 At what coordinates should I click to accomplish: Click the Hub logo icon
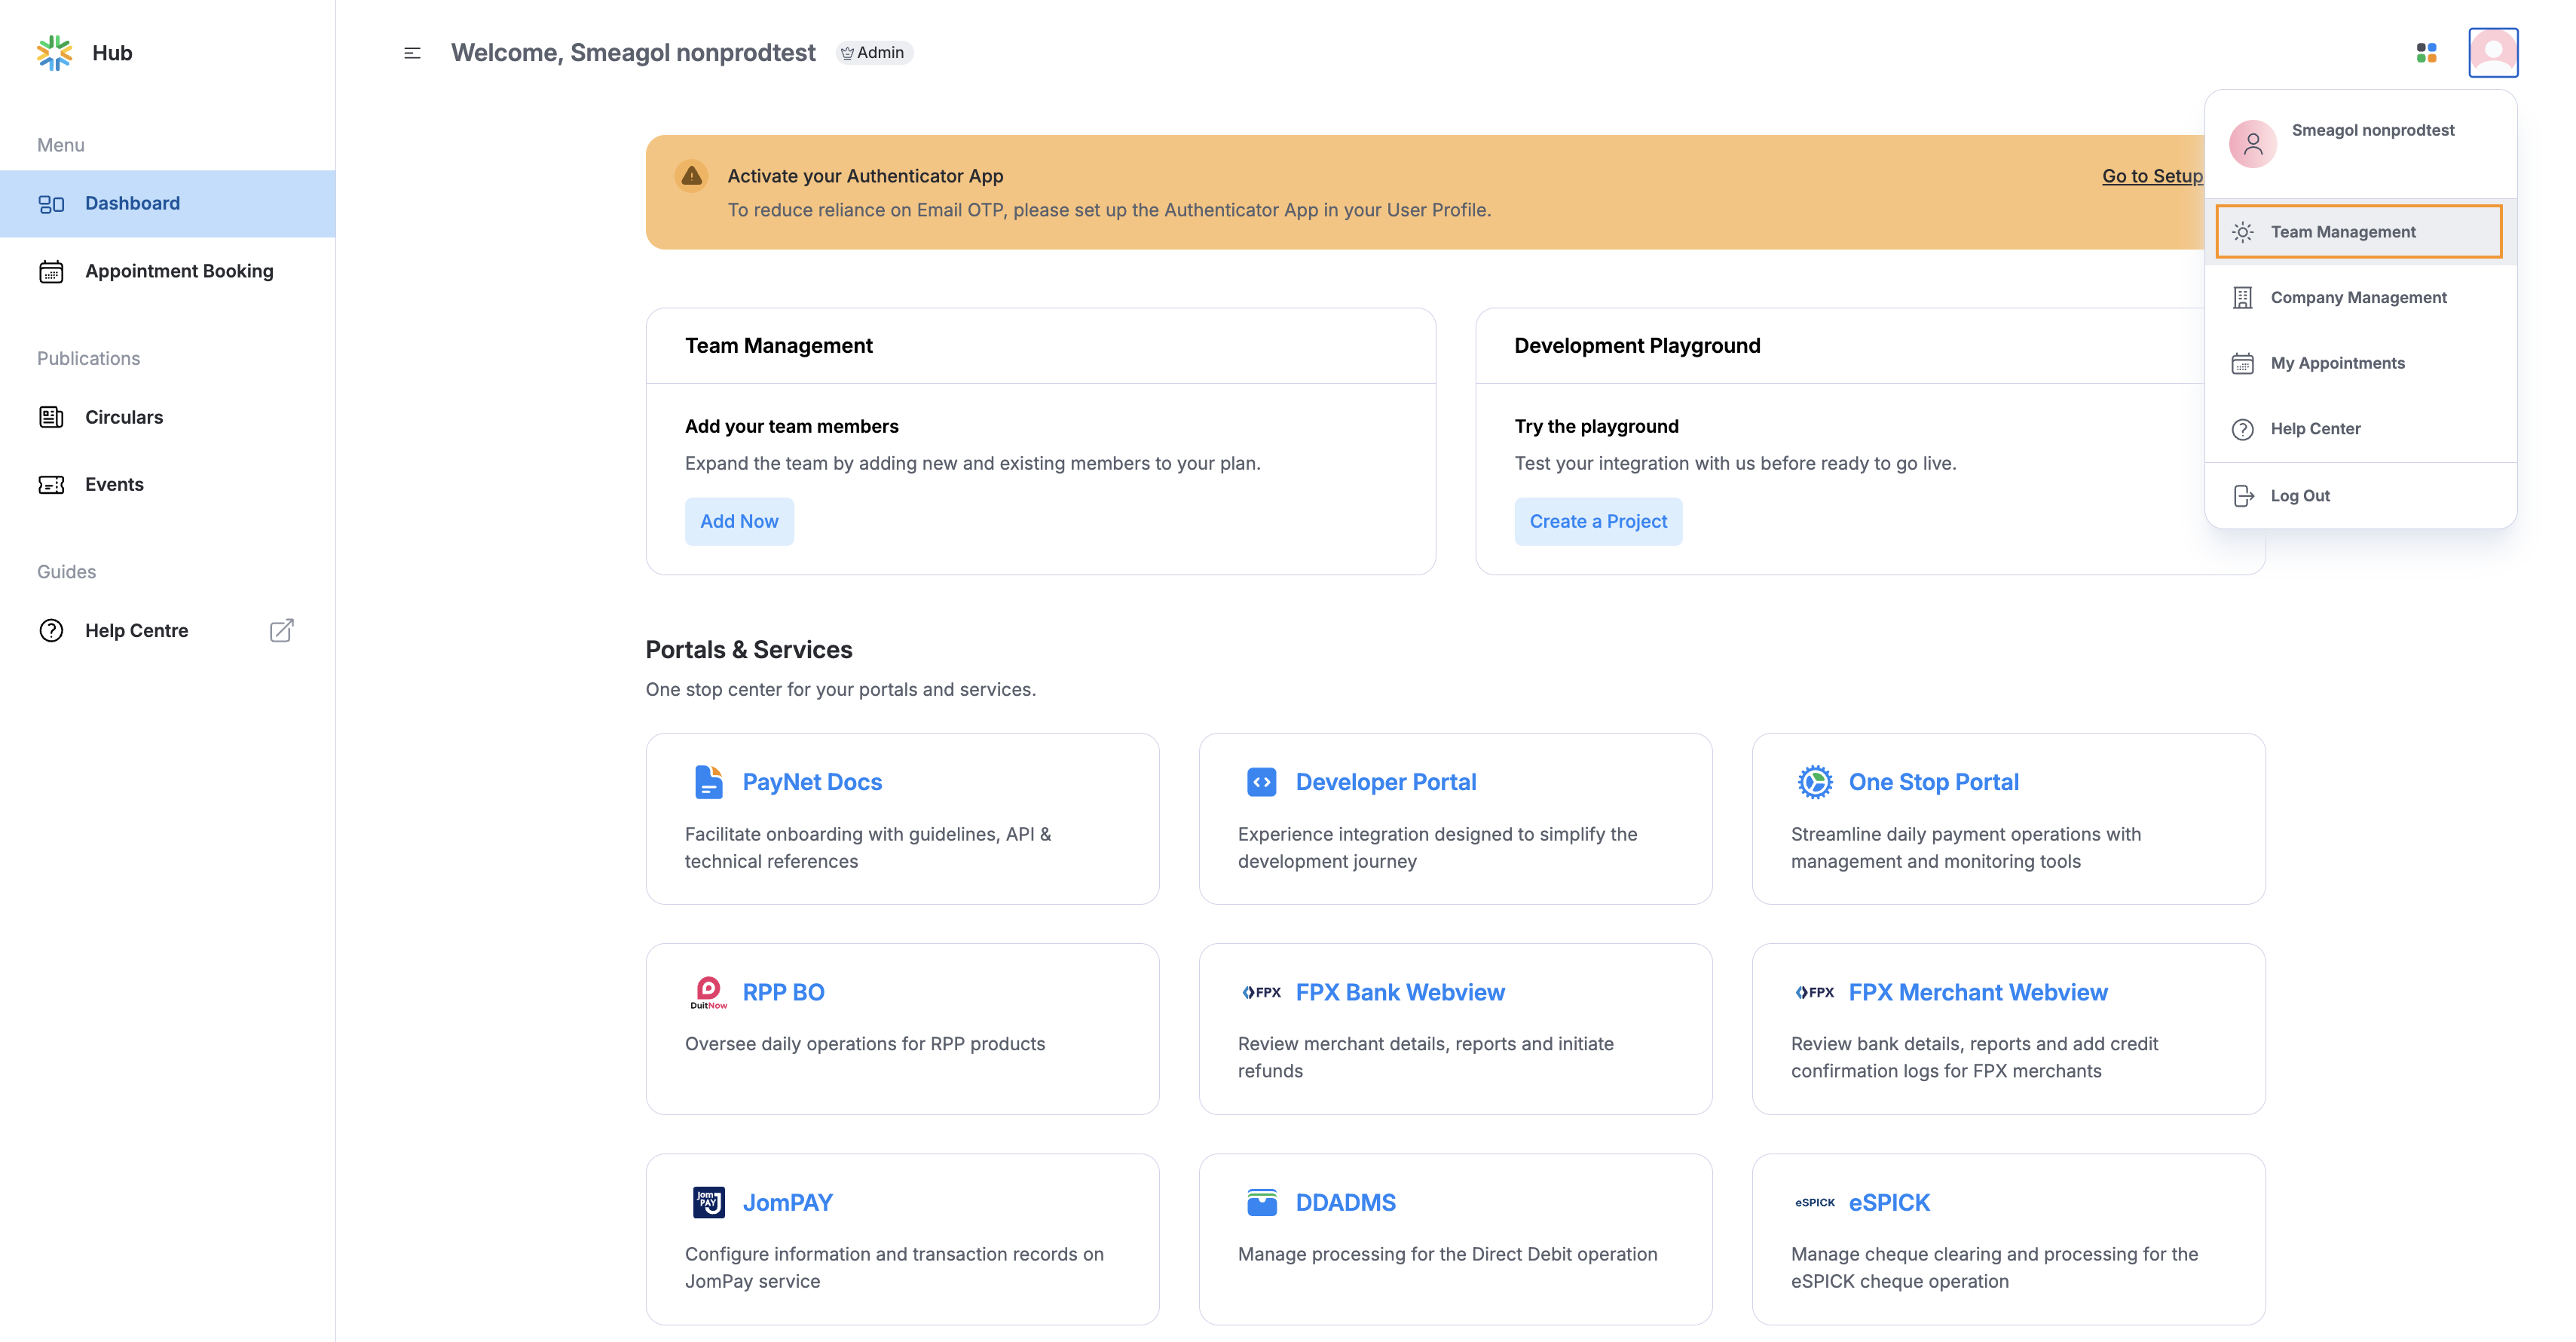pyautogui.click(x=55, y=53)
